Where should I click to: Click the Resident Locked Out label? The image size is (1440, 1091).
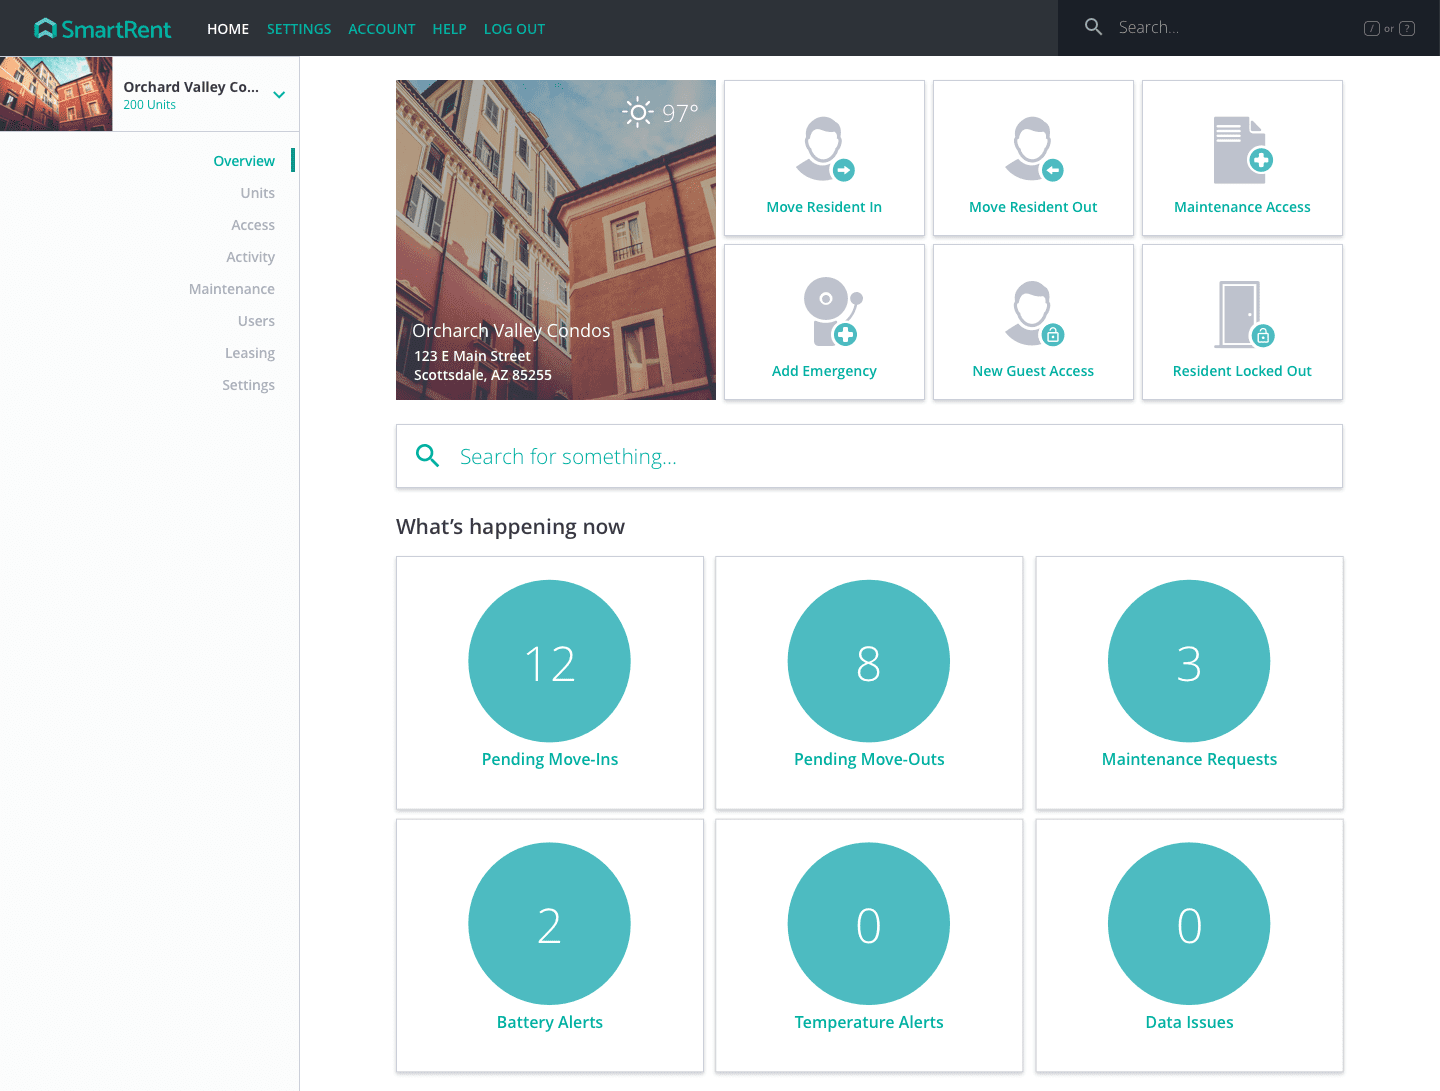coord(1242,371)
